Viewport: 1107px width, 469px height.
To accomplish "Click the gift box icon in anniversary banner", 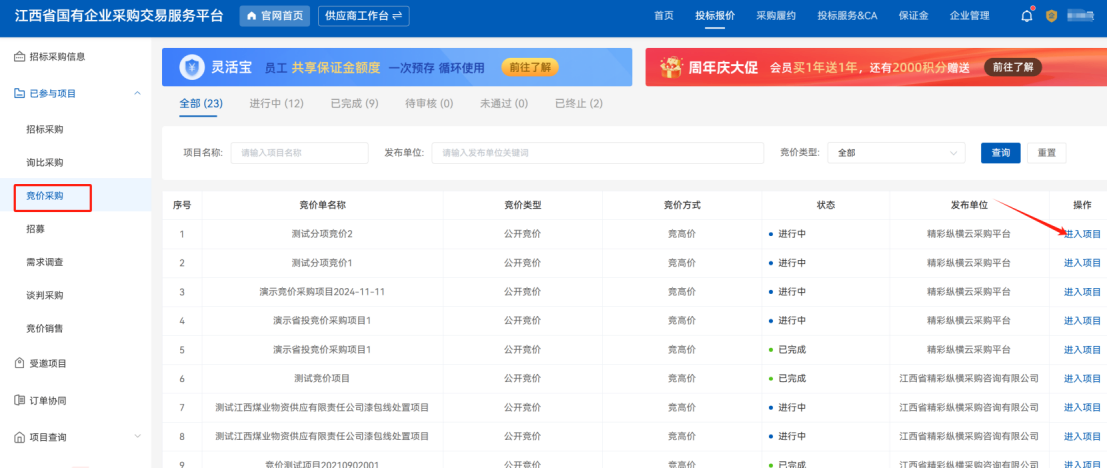I will pos(671,67).
